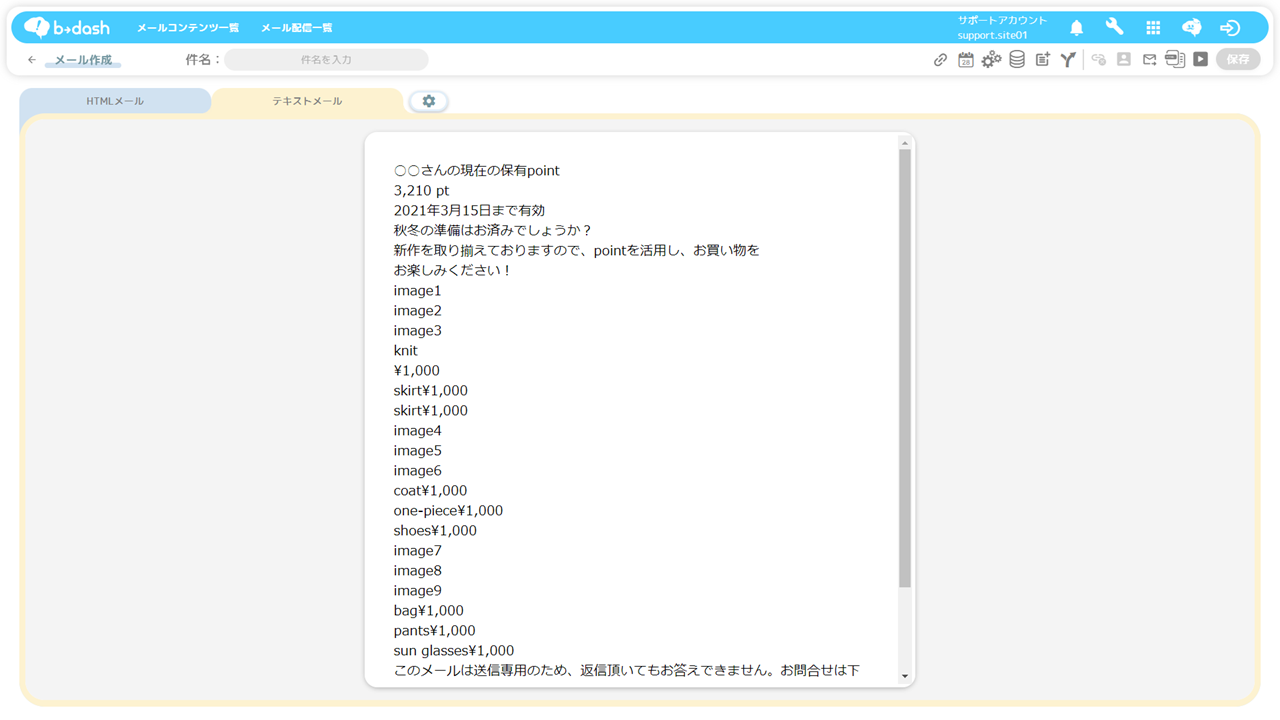The image size is (1280, 720).
Task: Click the one-piece¥1,000 line
Action: coord(448,511)
